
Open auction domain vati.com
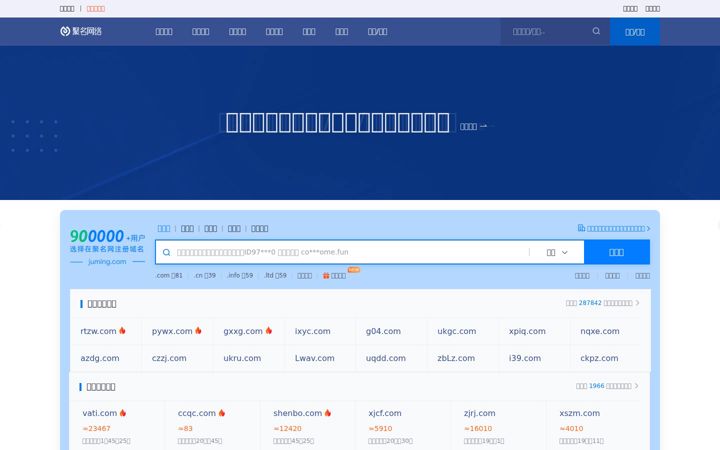[x=100, y=413]
